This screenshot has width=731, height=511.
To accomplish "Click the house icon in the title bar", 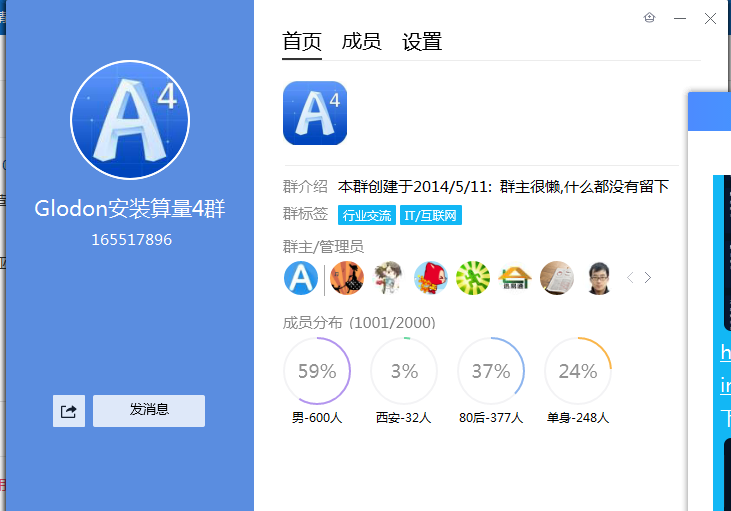I will pyautogui.click(x=649, y=18).
